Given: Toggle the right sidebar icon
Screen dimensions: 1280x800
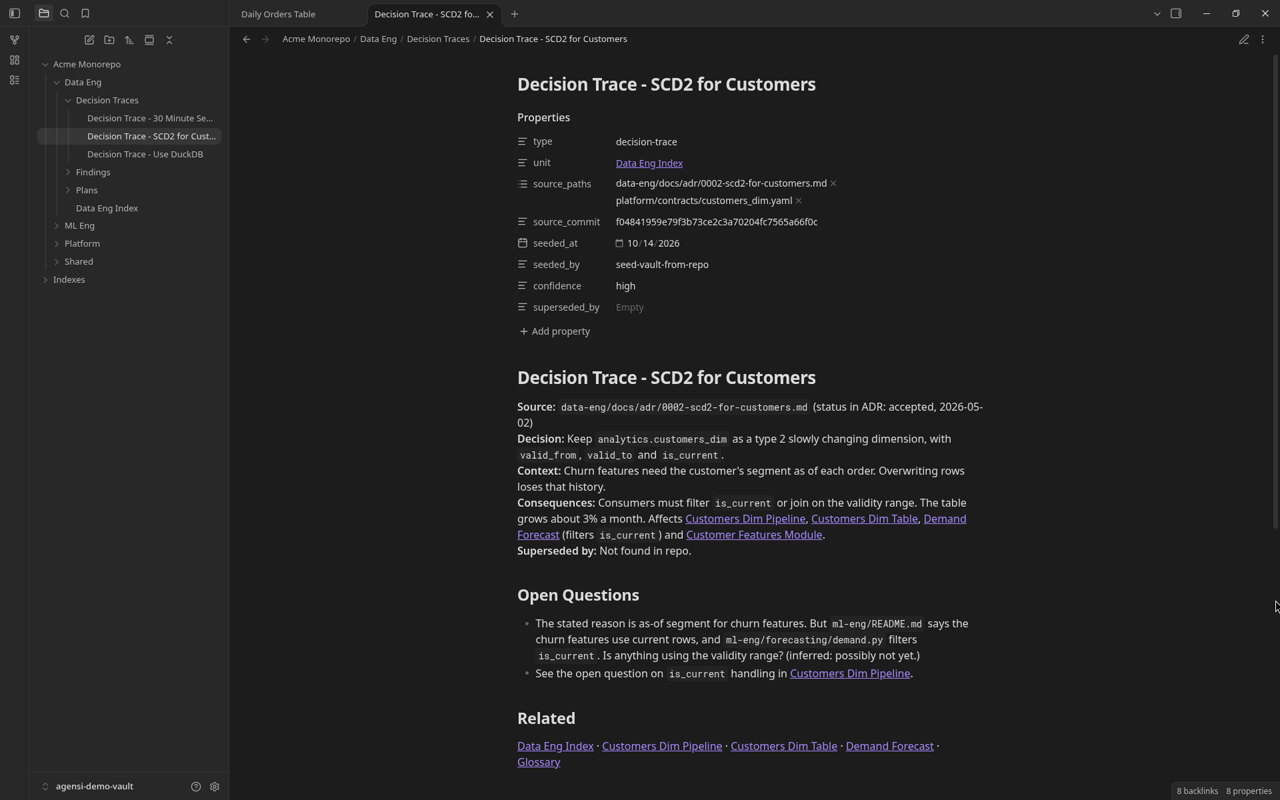Looking at the screenshot, I should (x=1176, y=14).
